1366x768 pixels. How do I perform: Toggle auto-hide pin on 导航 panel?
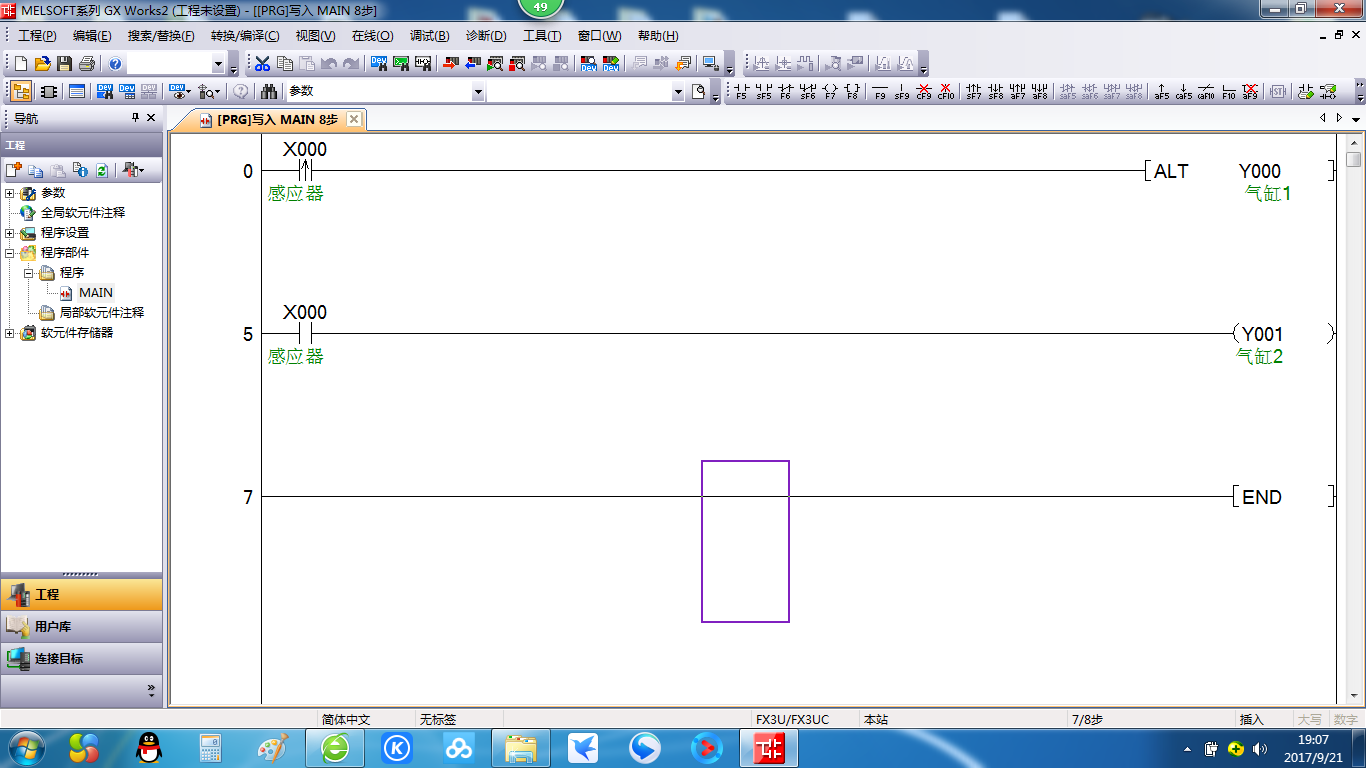(x=136, y=118)
